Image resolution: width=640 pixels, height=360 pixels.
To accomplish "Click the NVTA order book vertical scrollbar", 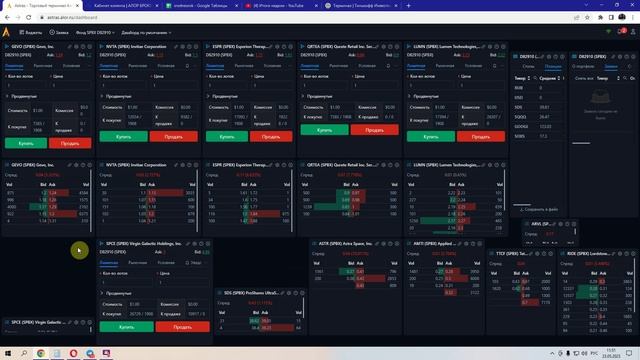I will (x=198, y=201).
